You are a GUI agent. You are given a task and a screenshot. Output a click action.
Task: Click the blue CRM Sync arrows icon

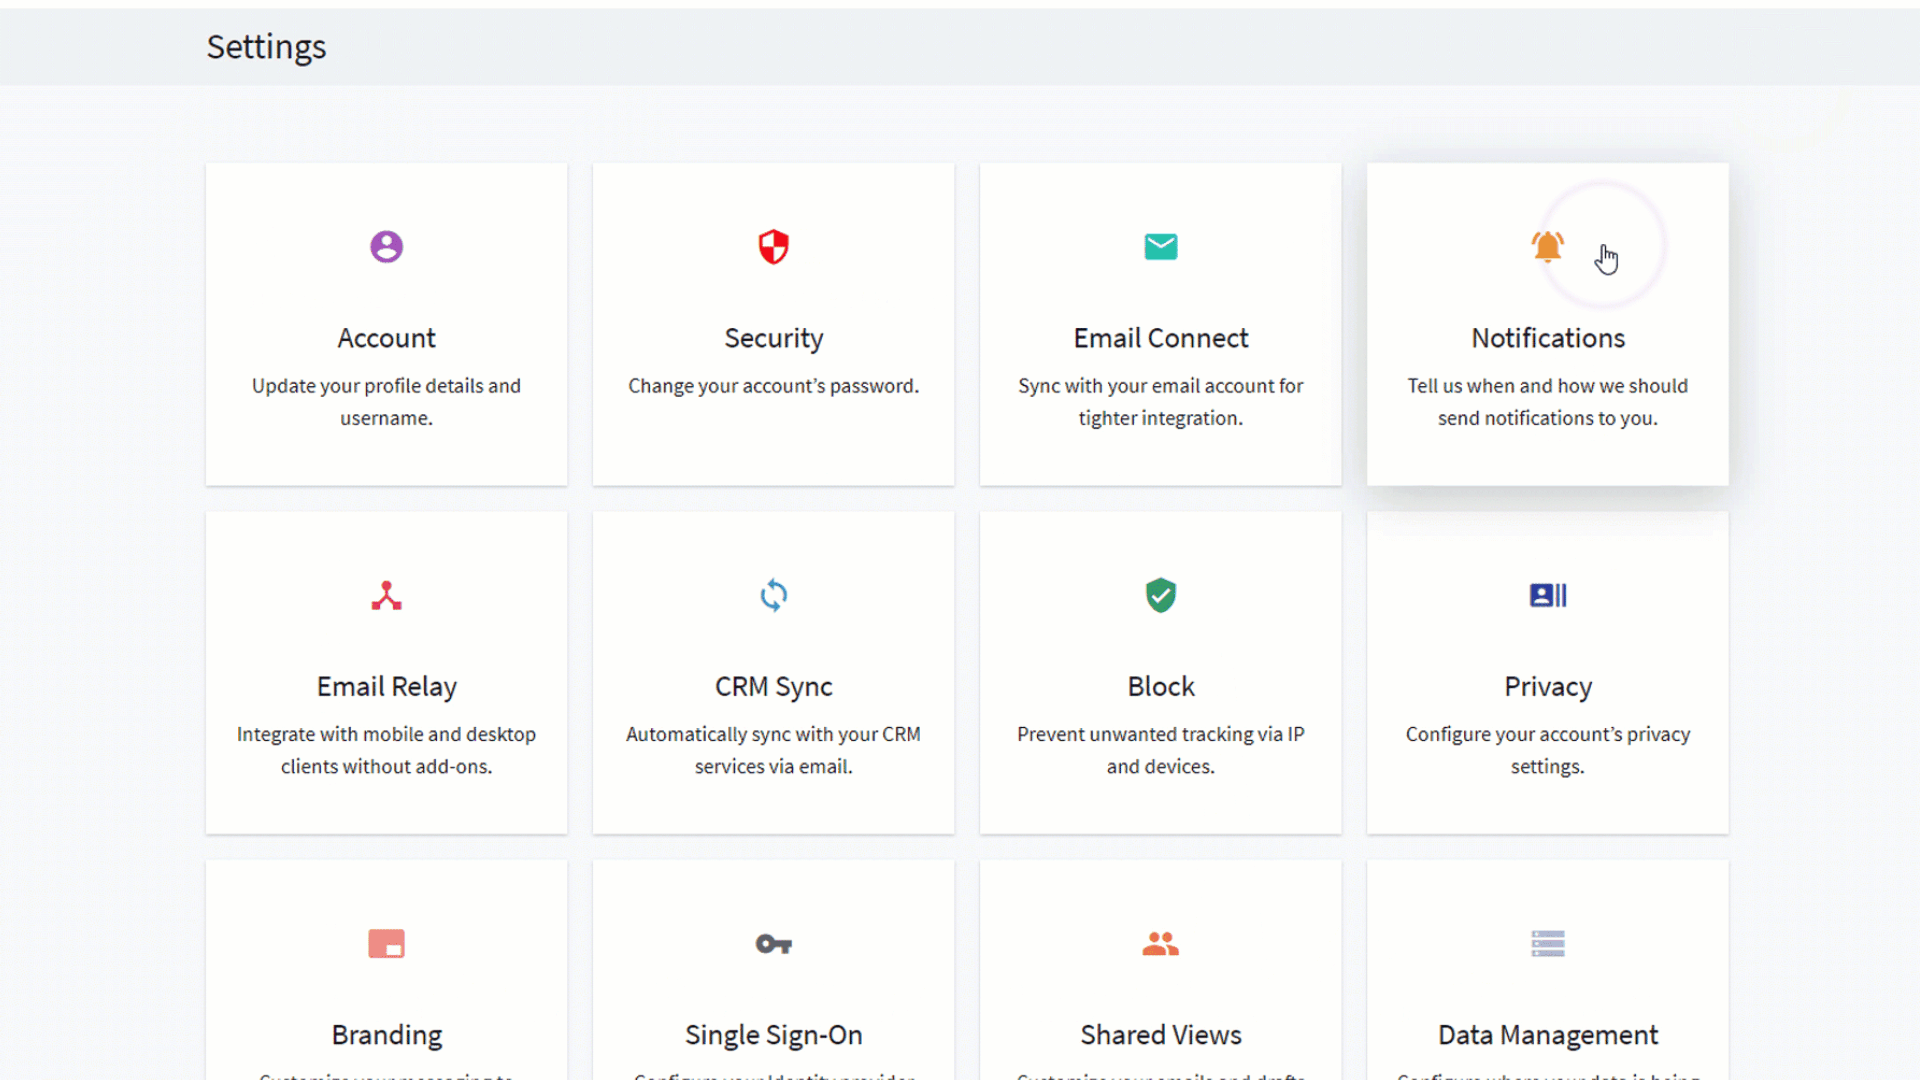click(x=773, y=595)
